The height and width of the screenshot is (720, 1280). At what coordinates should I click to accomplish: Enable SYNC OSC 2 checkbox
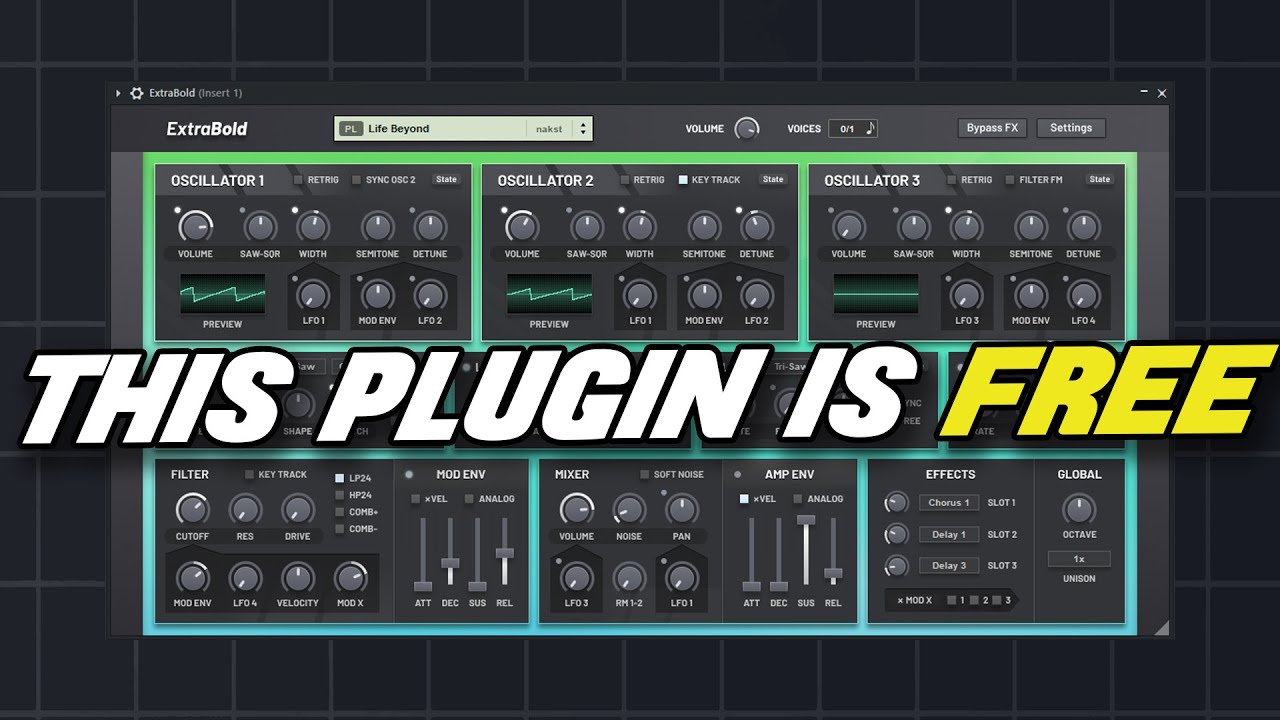pos(356,180)
